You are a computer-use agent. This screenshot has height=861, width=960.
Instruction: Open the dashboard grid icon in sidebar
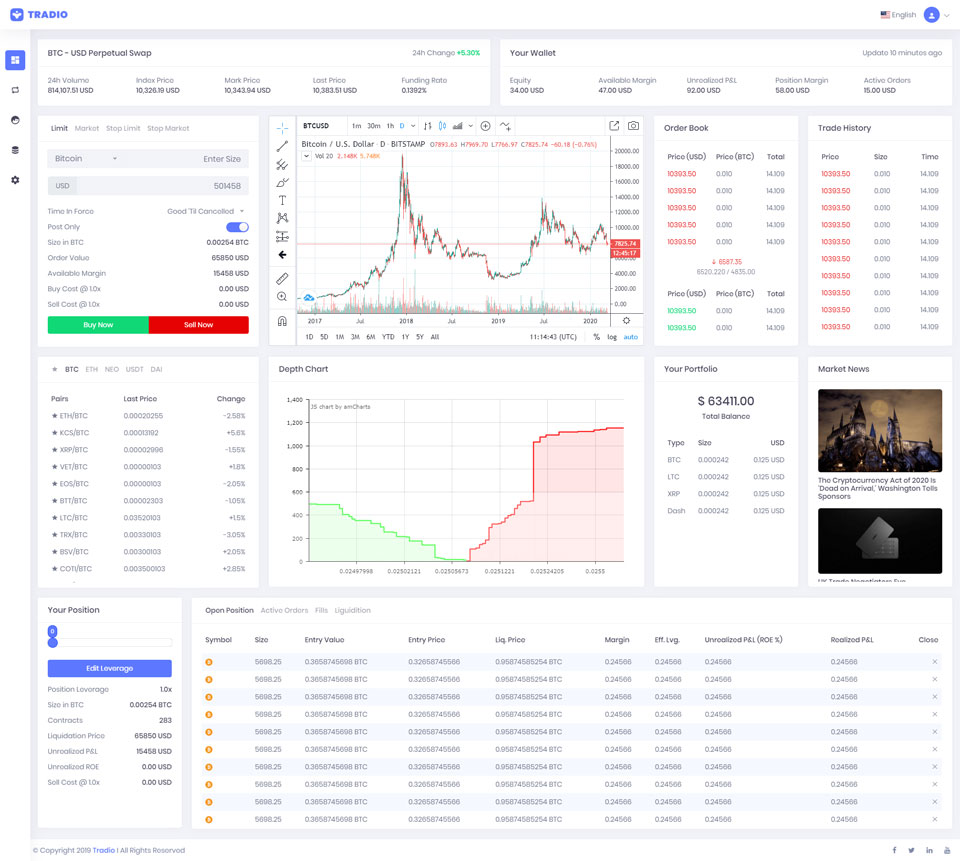pos(15,60)
